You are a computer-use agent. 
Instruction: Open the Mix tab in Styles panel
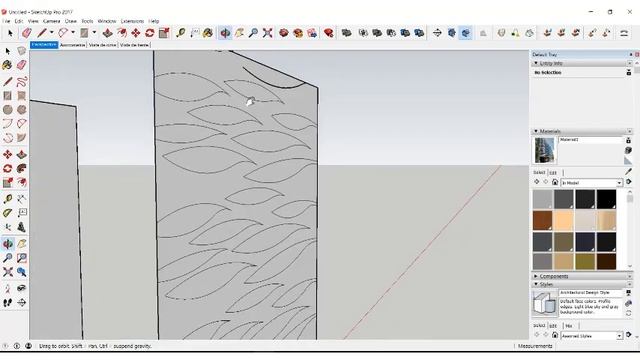pos(569,326)
